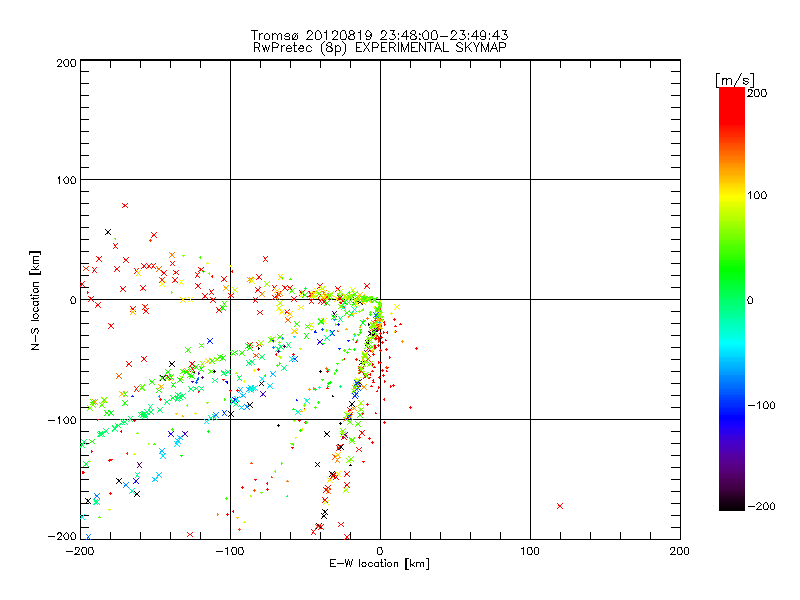800x600 pixels.
Task: Click the colorbar label "0"
Action: pyautogui.click(x=750, y=301)
